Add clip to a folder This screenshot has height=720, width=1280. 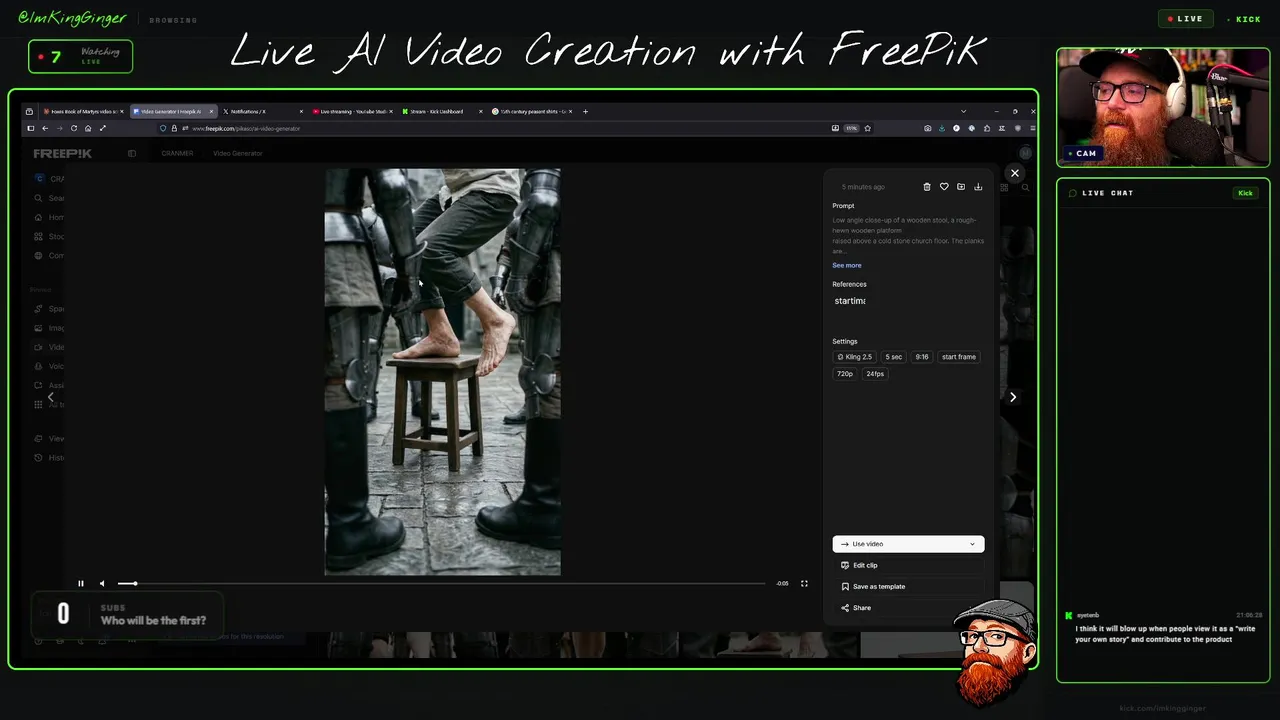tap(961, 187)
